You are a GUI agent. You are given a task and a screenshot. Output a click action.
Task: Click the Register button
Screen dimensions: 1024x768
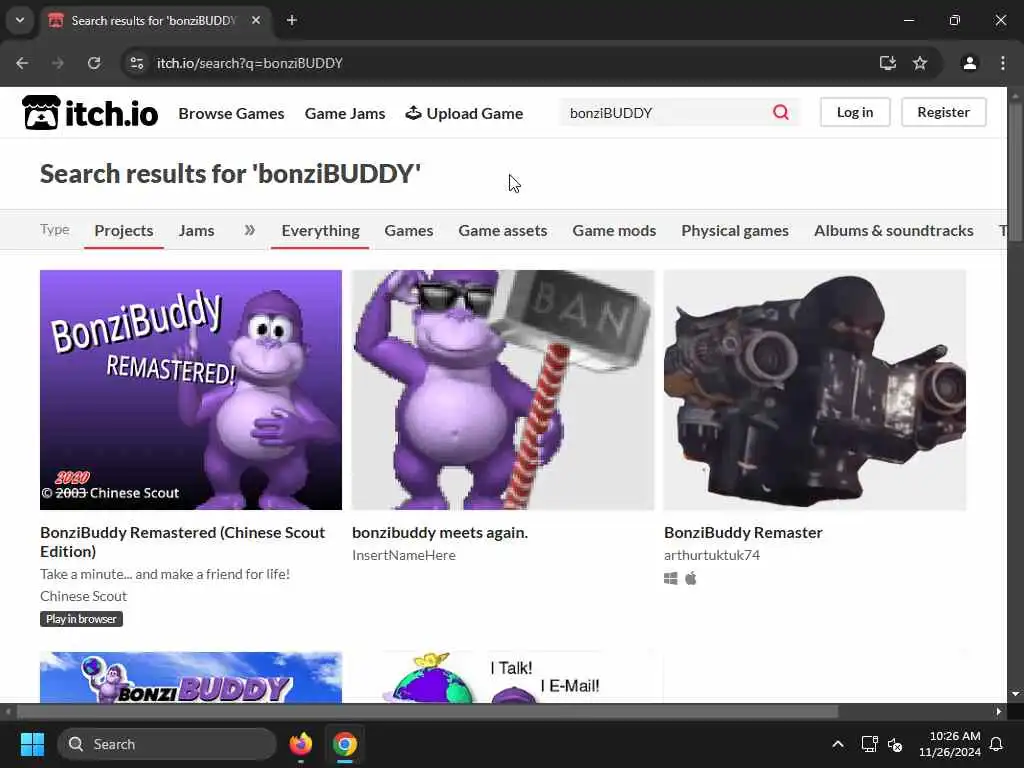pos(944,112)
